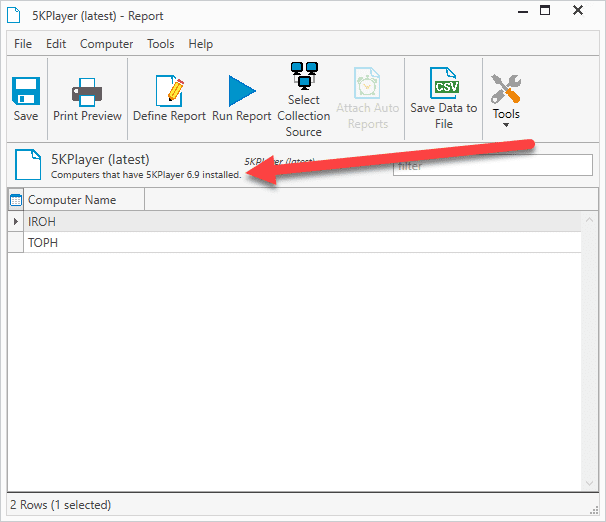
Task: Open the Help menu
Action: click(x=201, y=44)
